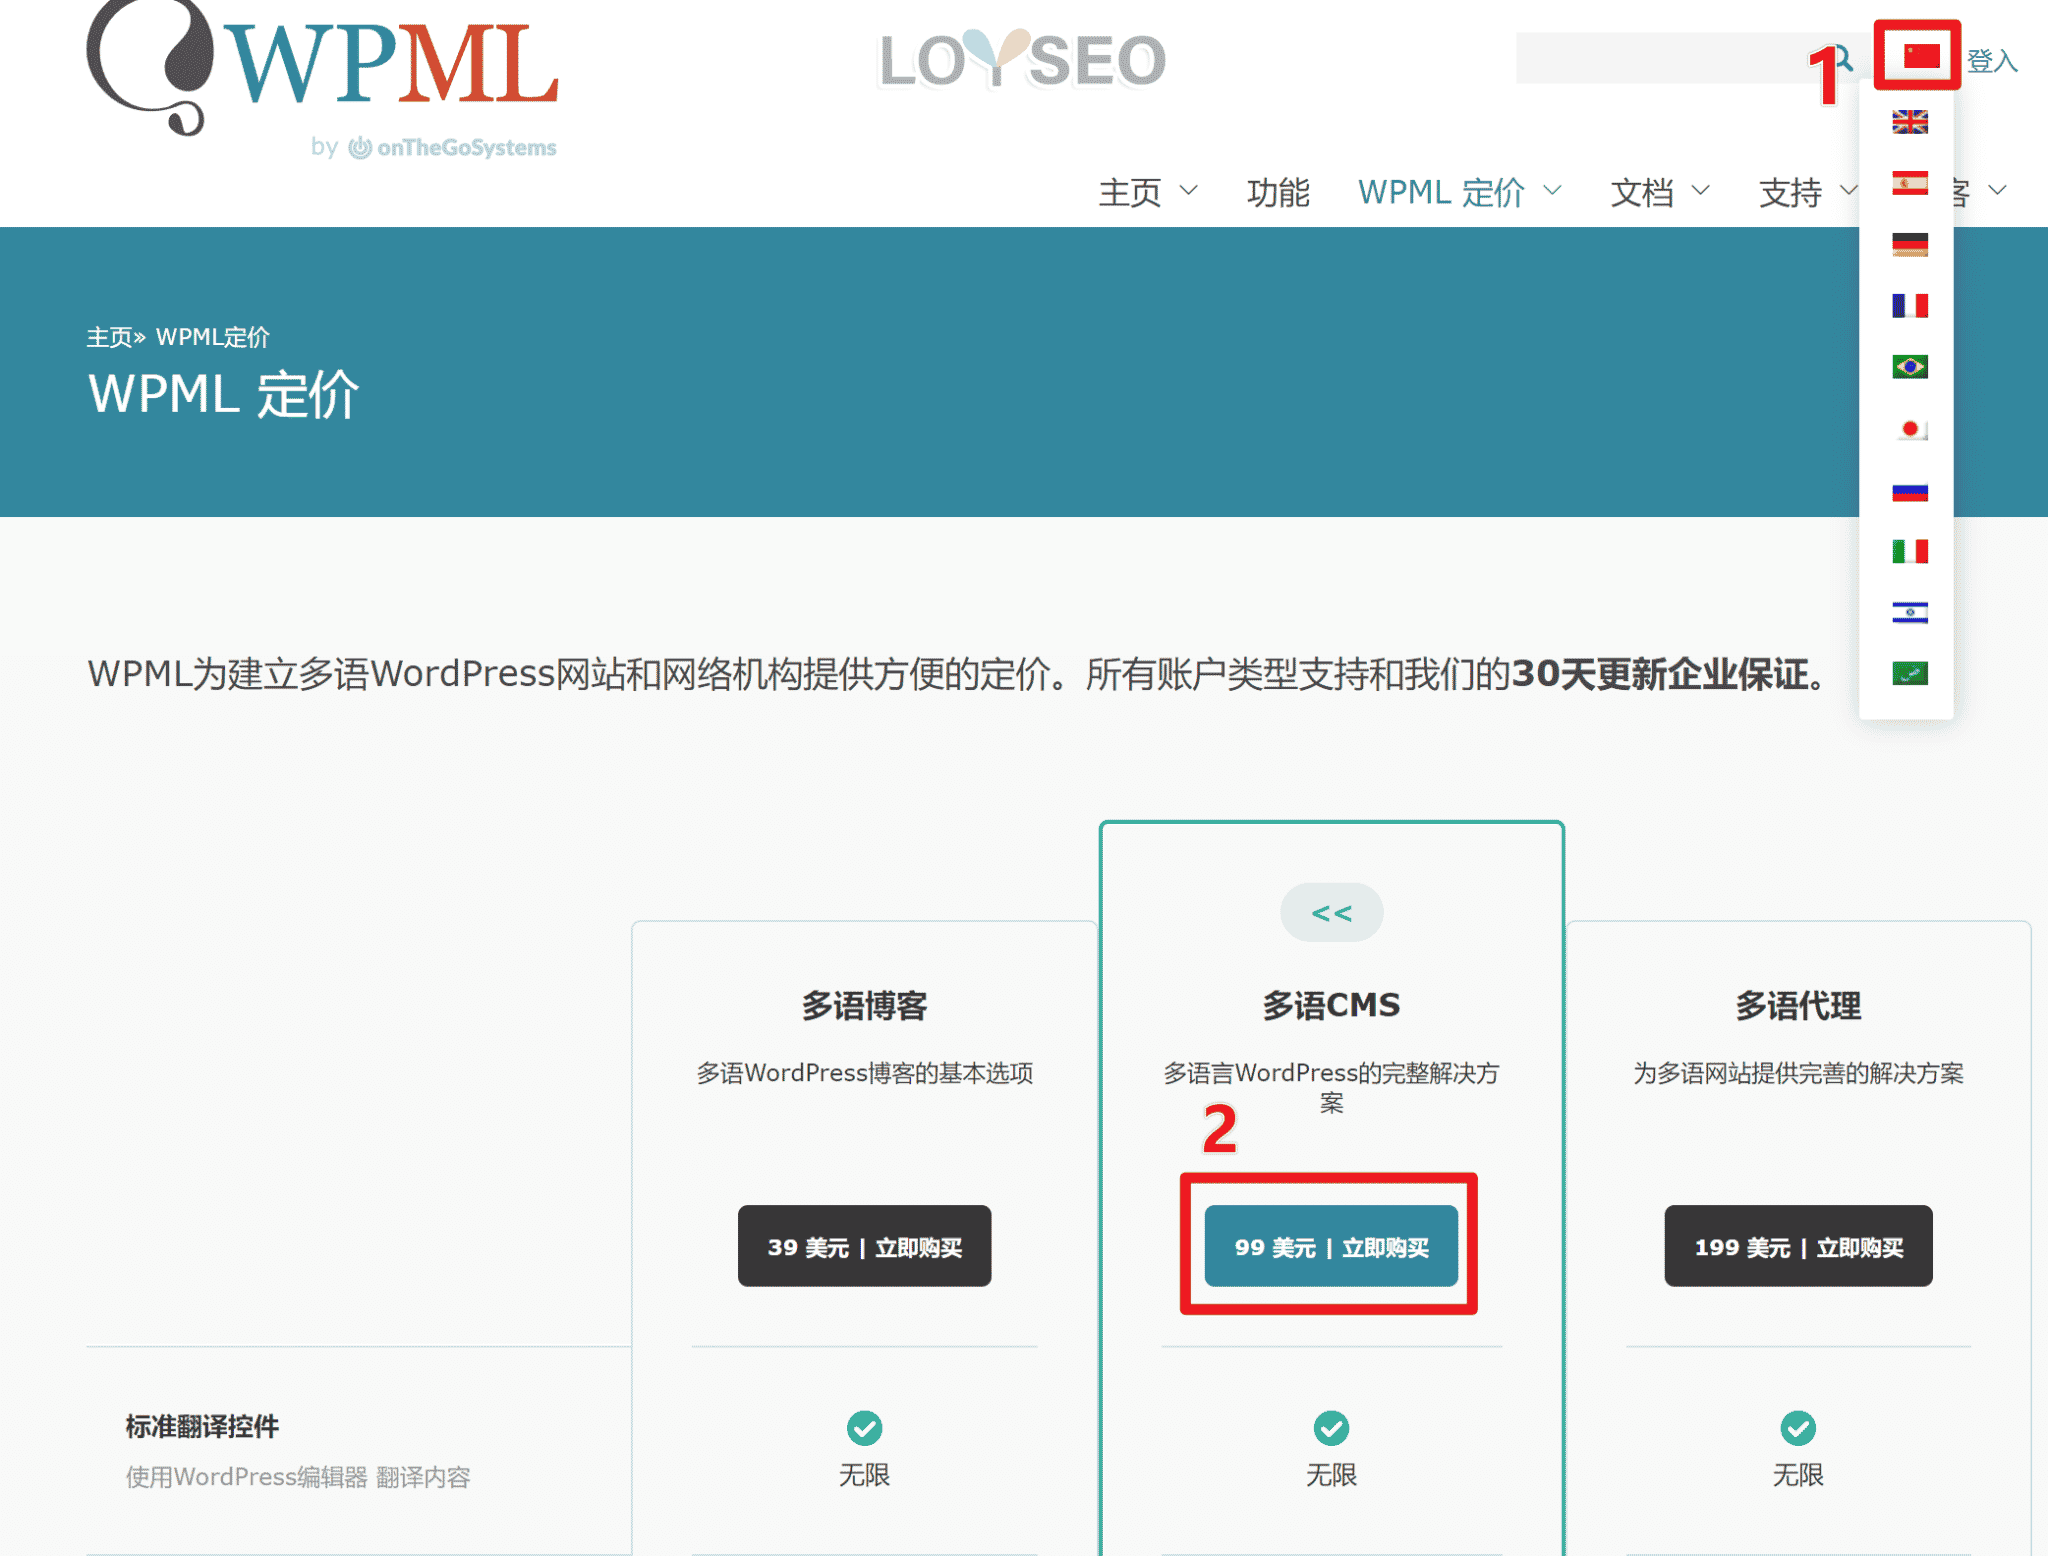Screen dimensions: 2048x1556
Task: Click the 主页 breadcrumb link
Action: pyautogui.click(x=109, y=337)
